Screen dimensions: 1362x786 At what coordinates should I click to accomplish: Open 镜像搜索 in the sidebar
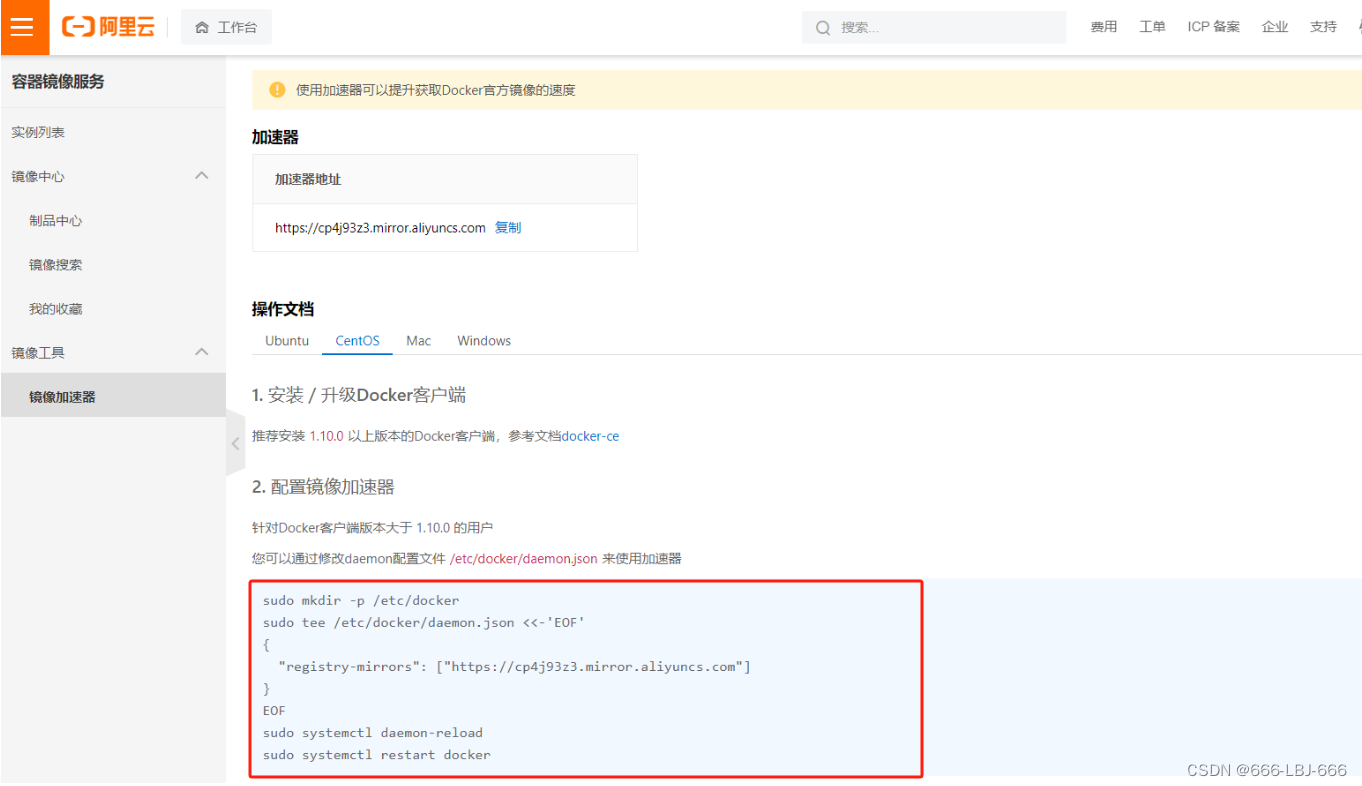(56, 265)
